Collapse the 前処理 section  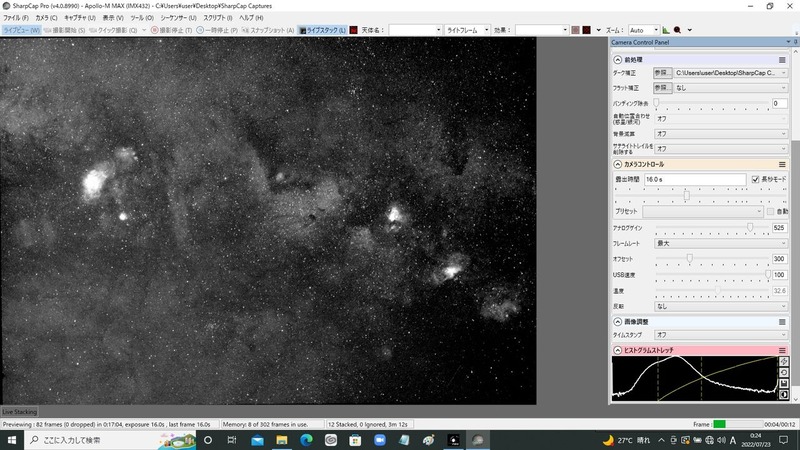click(x=617, y=60)
